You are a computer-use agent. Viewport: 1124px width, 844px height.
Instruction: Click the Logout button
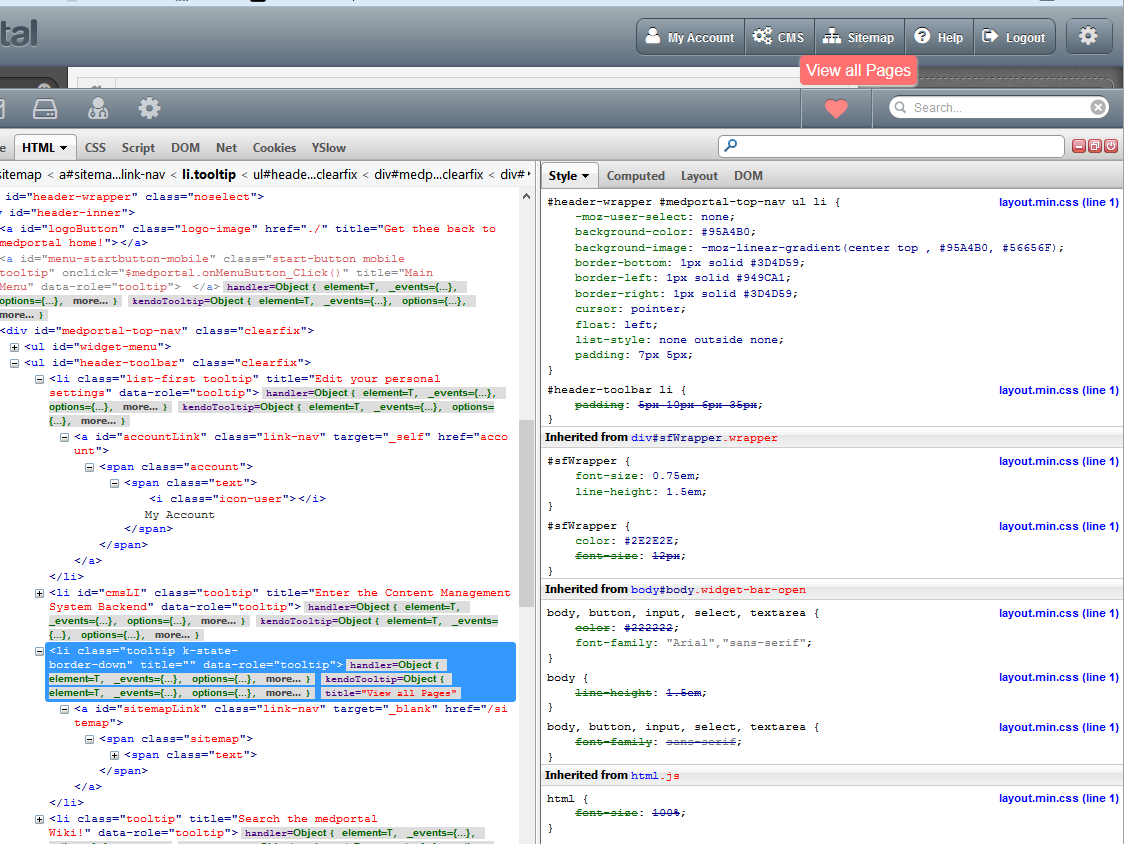[1014, 37]
